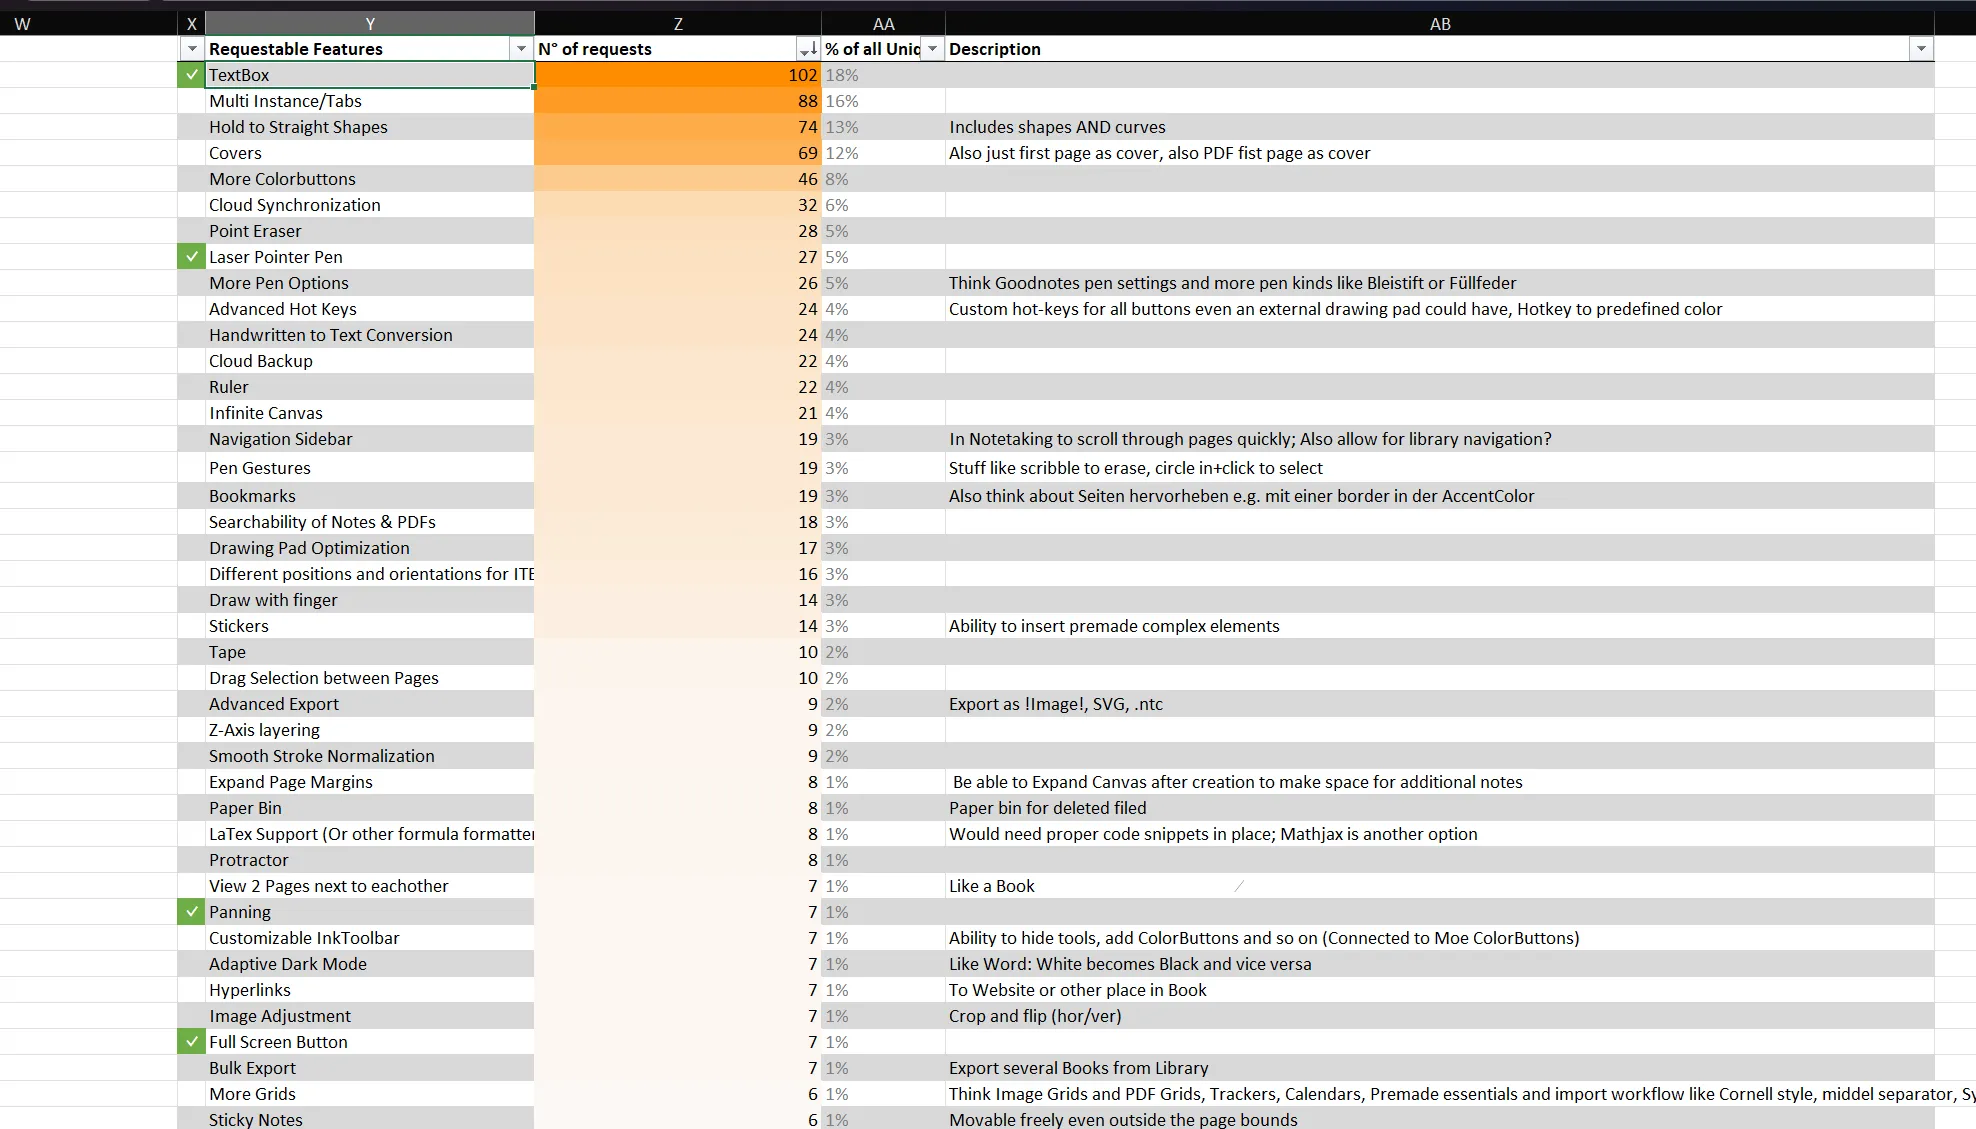This screenshot has height=1129, width=1976.
Task: Select column Z header
Action: [678, 23]
